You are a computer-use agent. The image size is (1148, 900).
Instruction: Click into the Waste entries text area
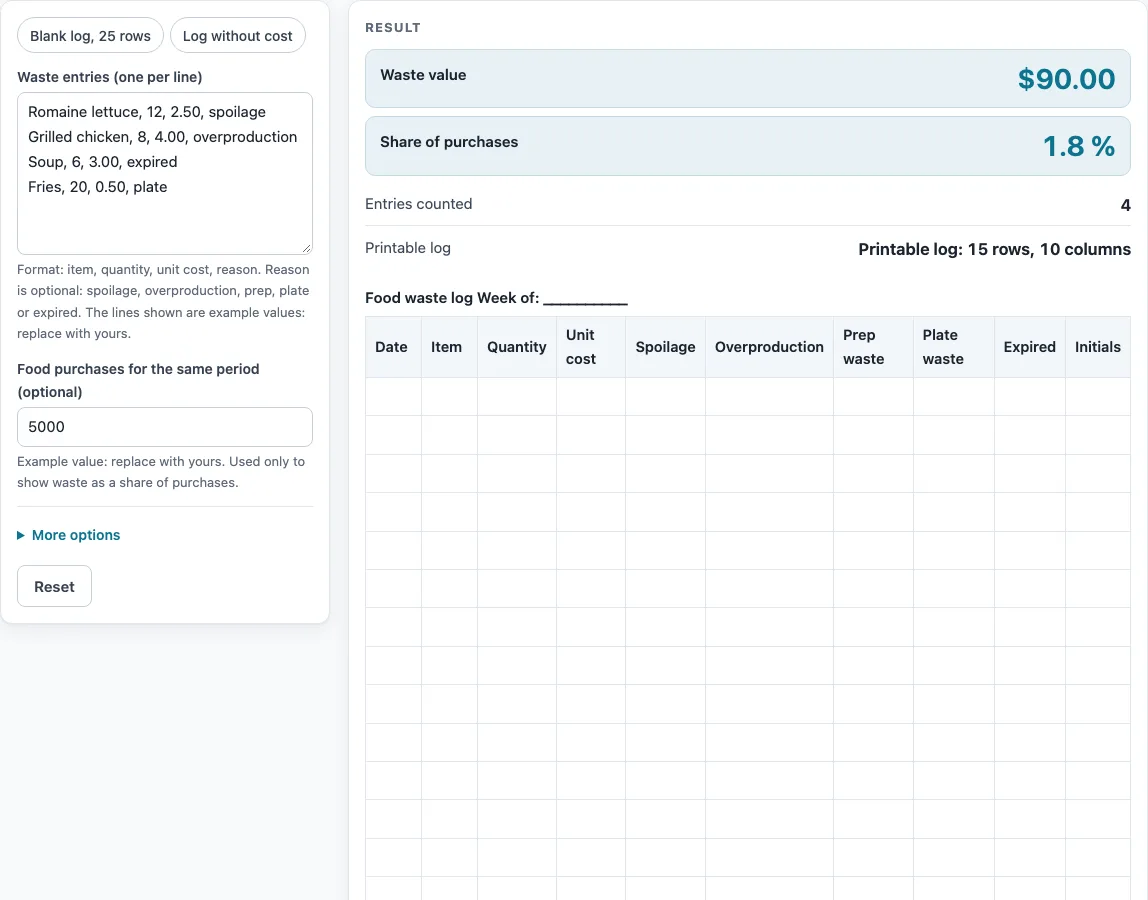point(165,174)
